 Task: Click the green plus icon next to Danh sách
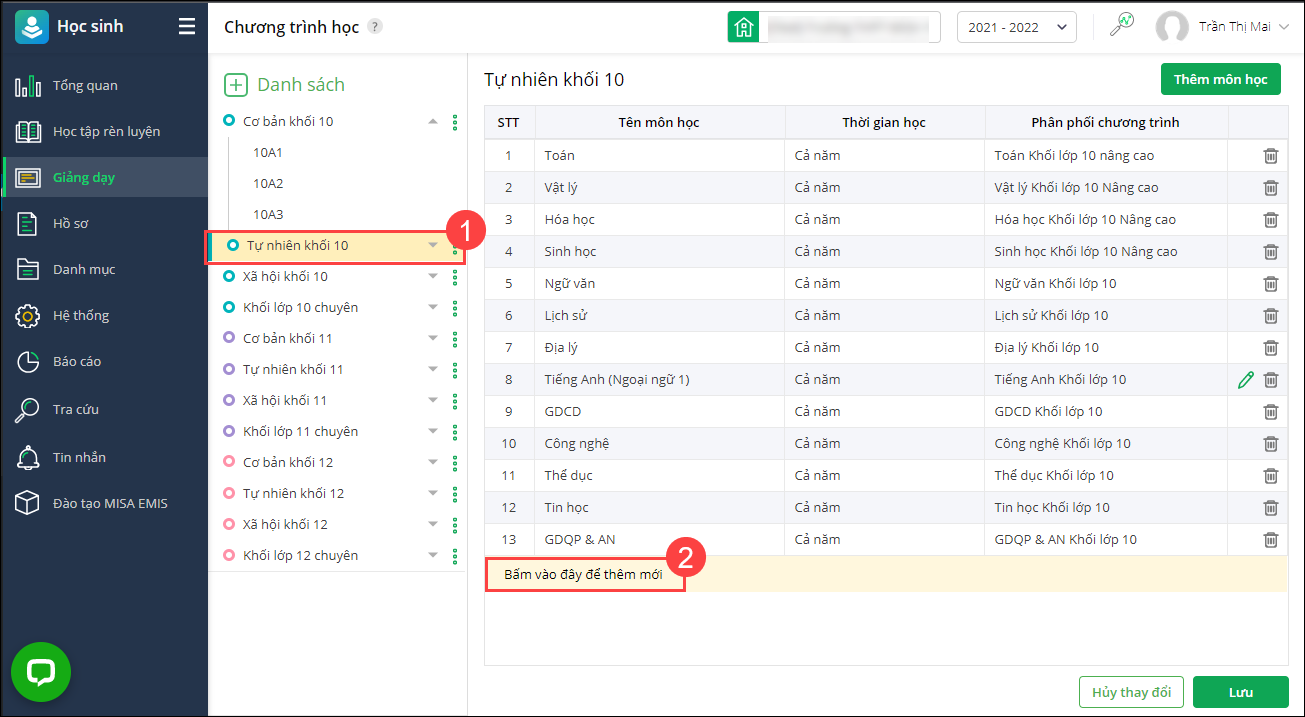236,85
